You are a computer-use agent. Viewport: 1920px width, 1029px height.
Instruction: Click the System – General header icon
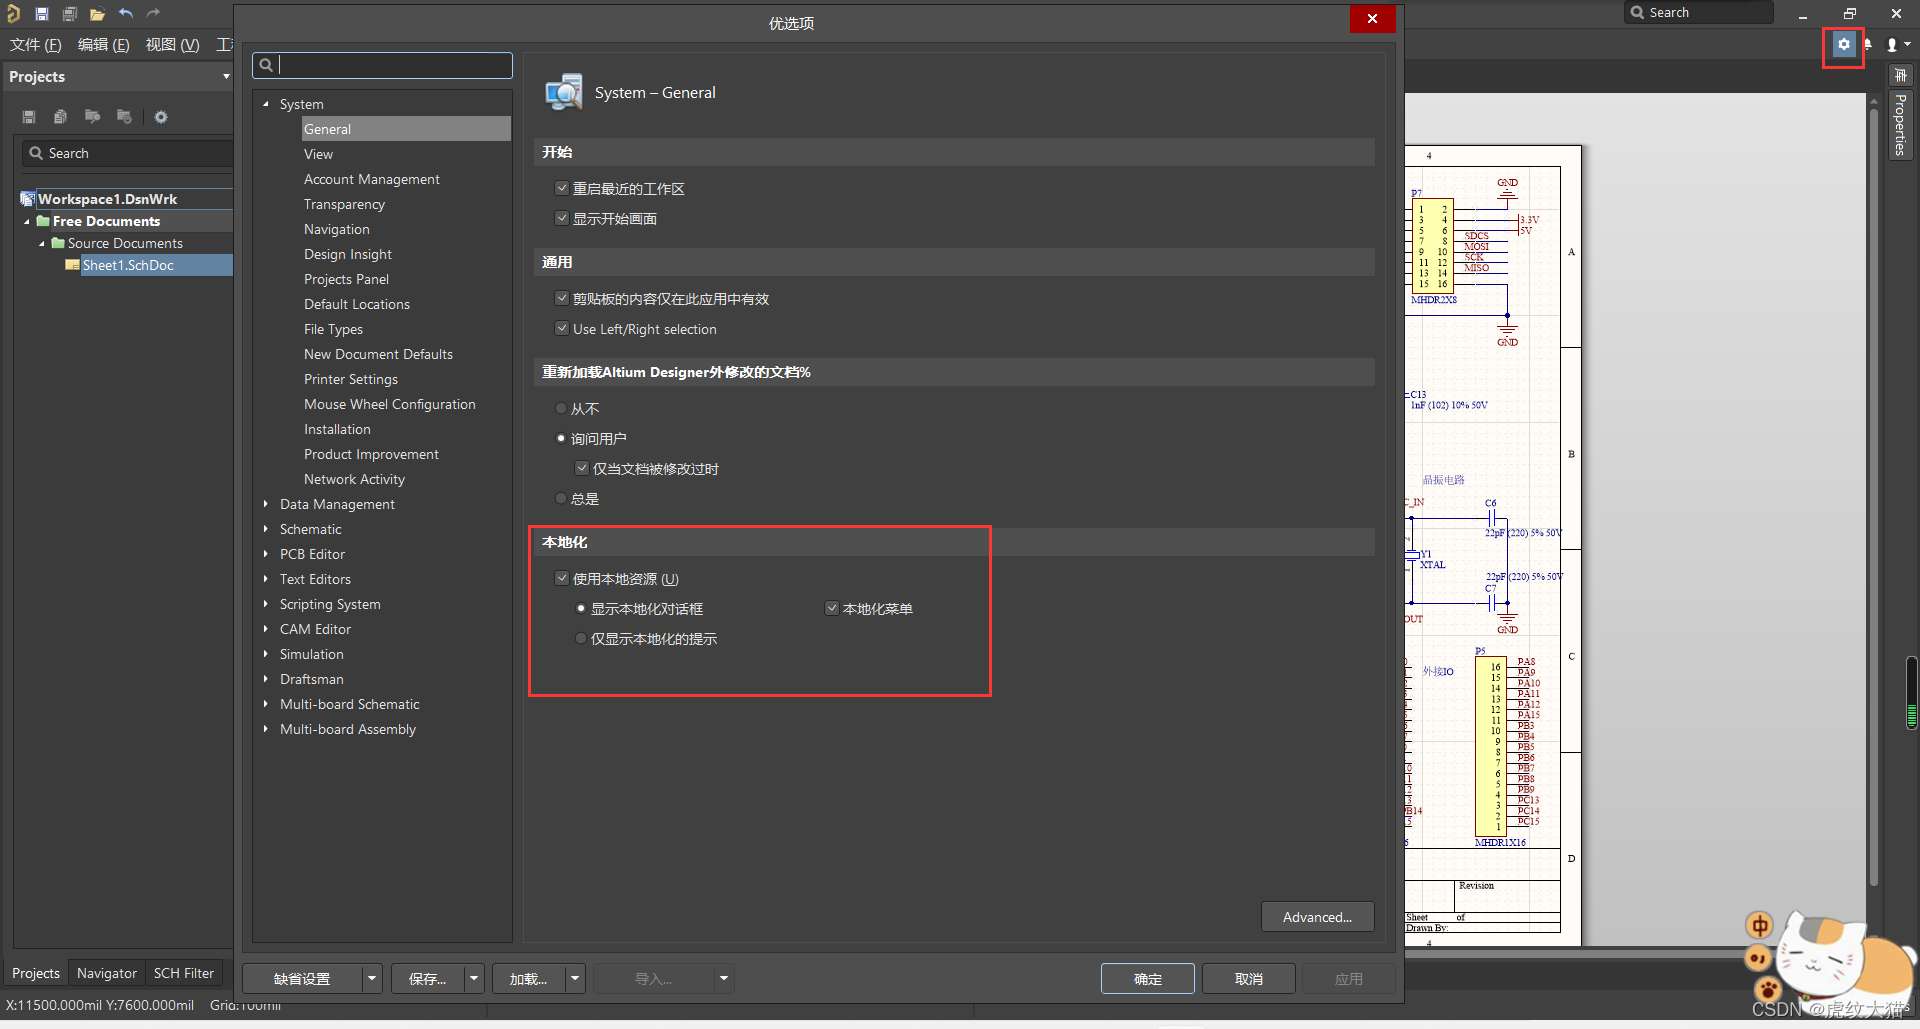coord(564,92)
